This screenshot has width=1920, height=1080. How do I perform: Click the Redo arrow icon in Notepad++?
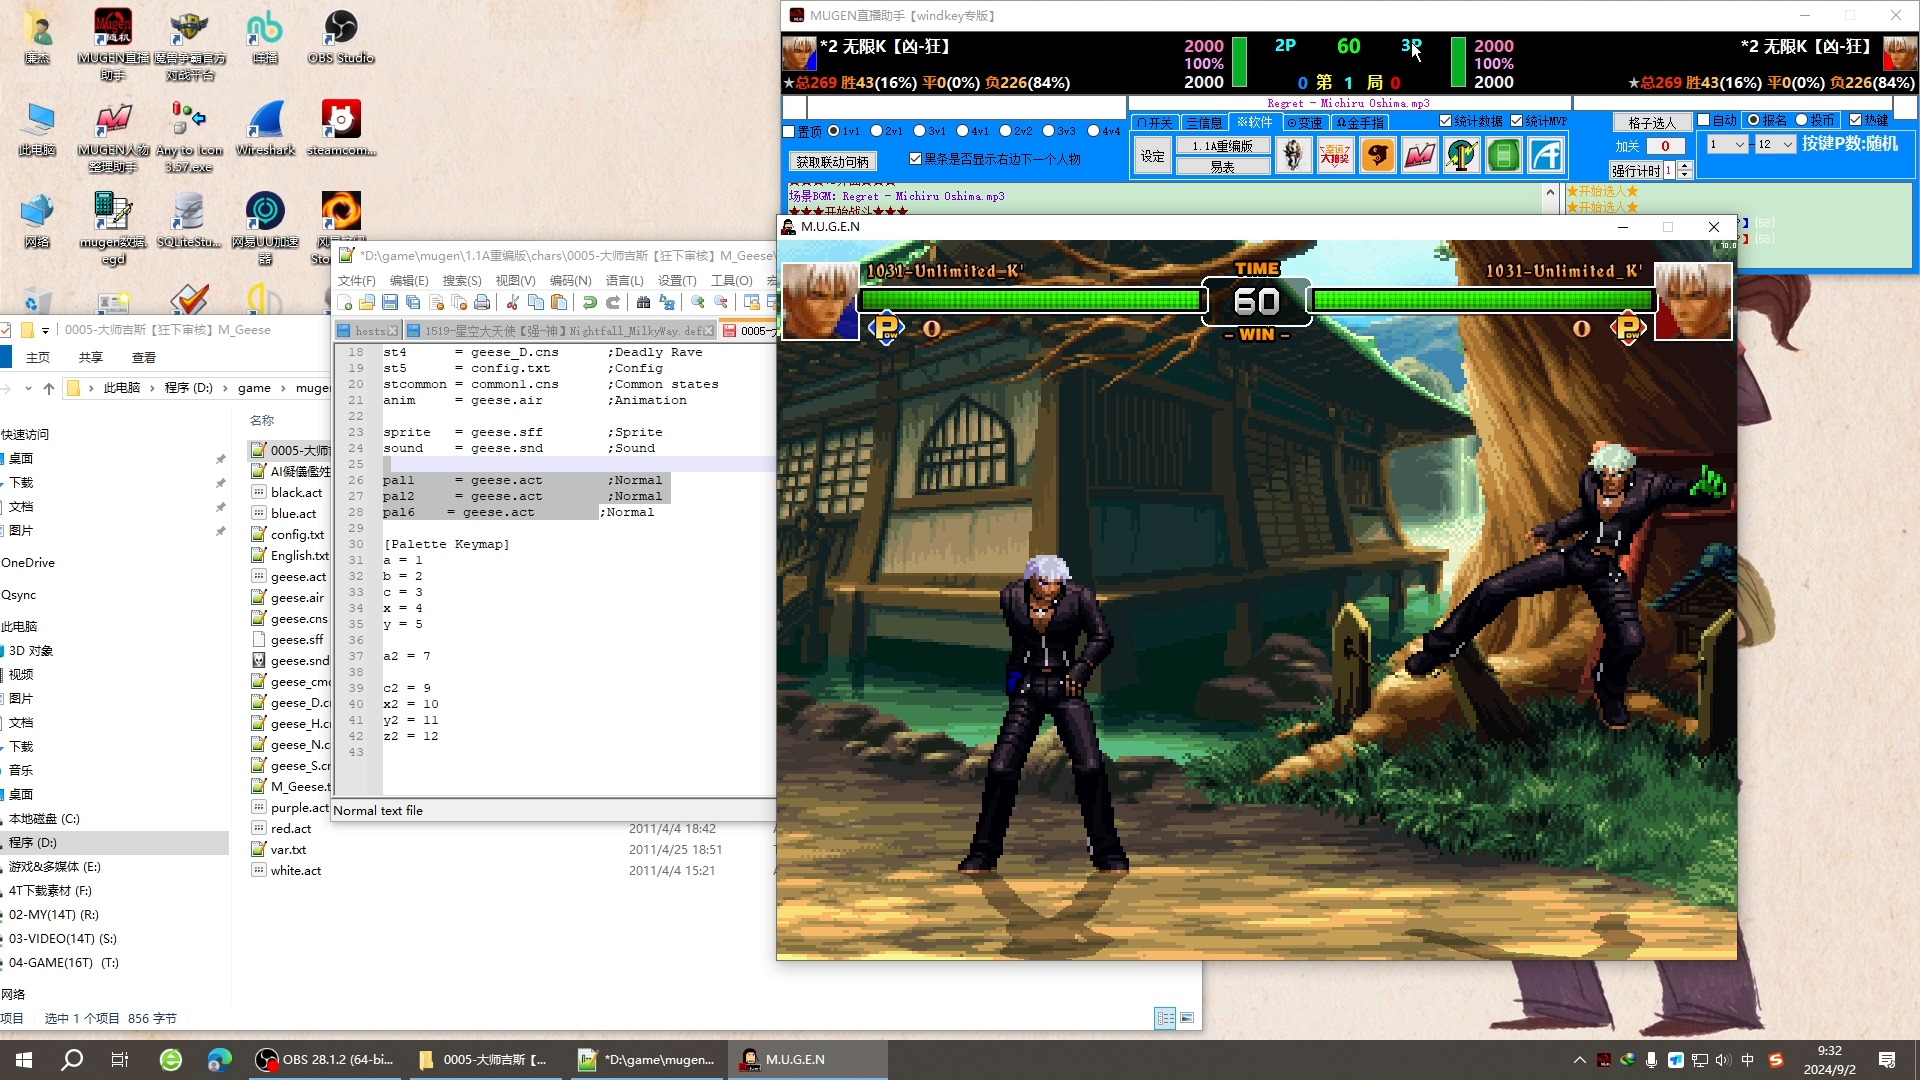coord(613,303)
